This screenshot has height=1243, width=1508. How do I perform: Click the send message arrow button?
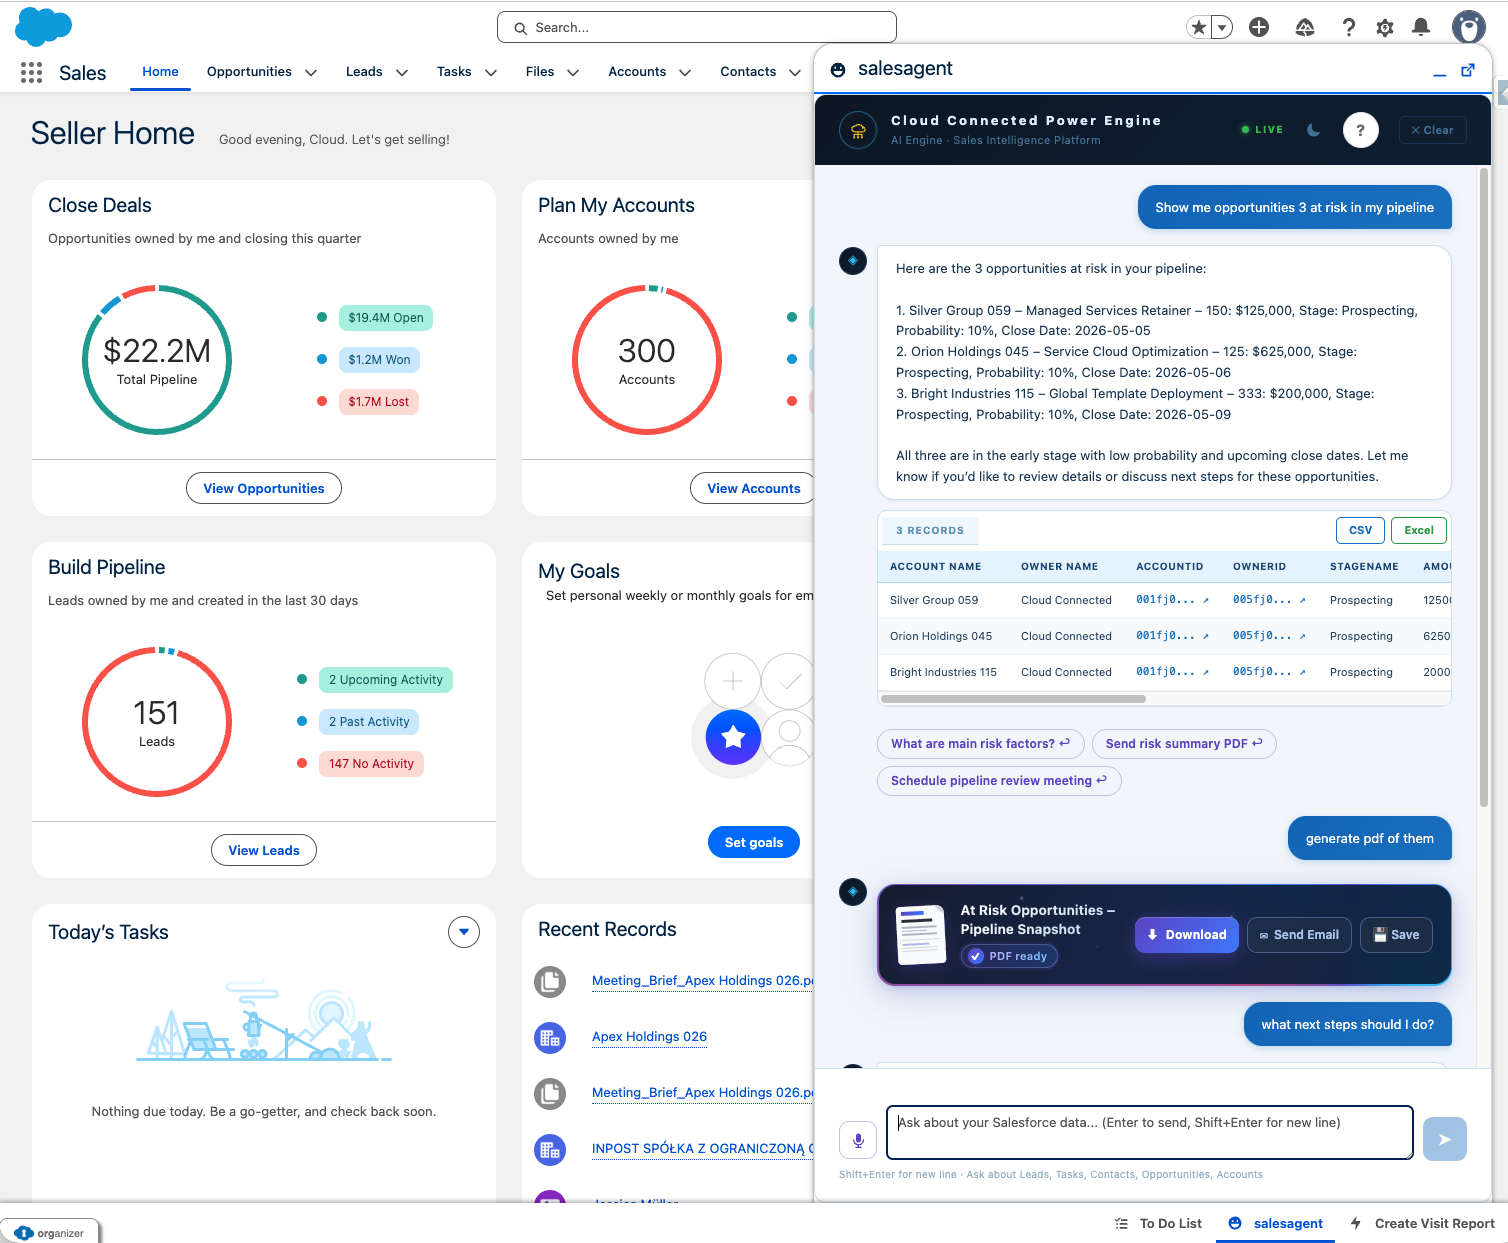point(1444,1139)
